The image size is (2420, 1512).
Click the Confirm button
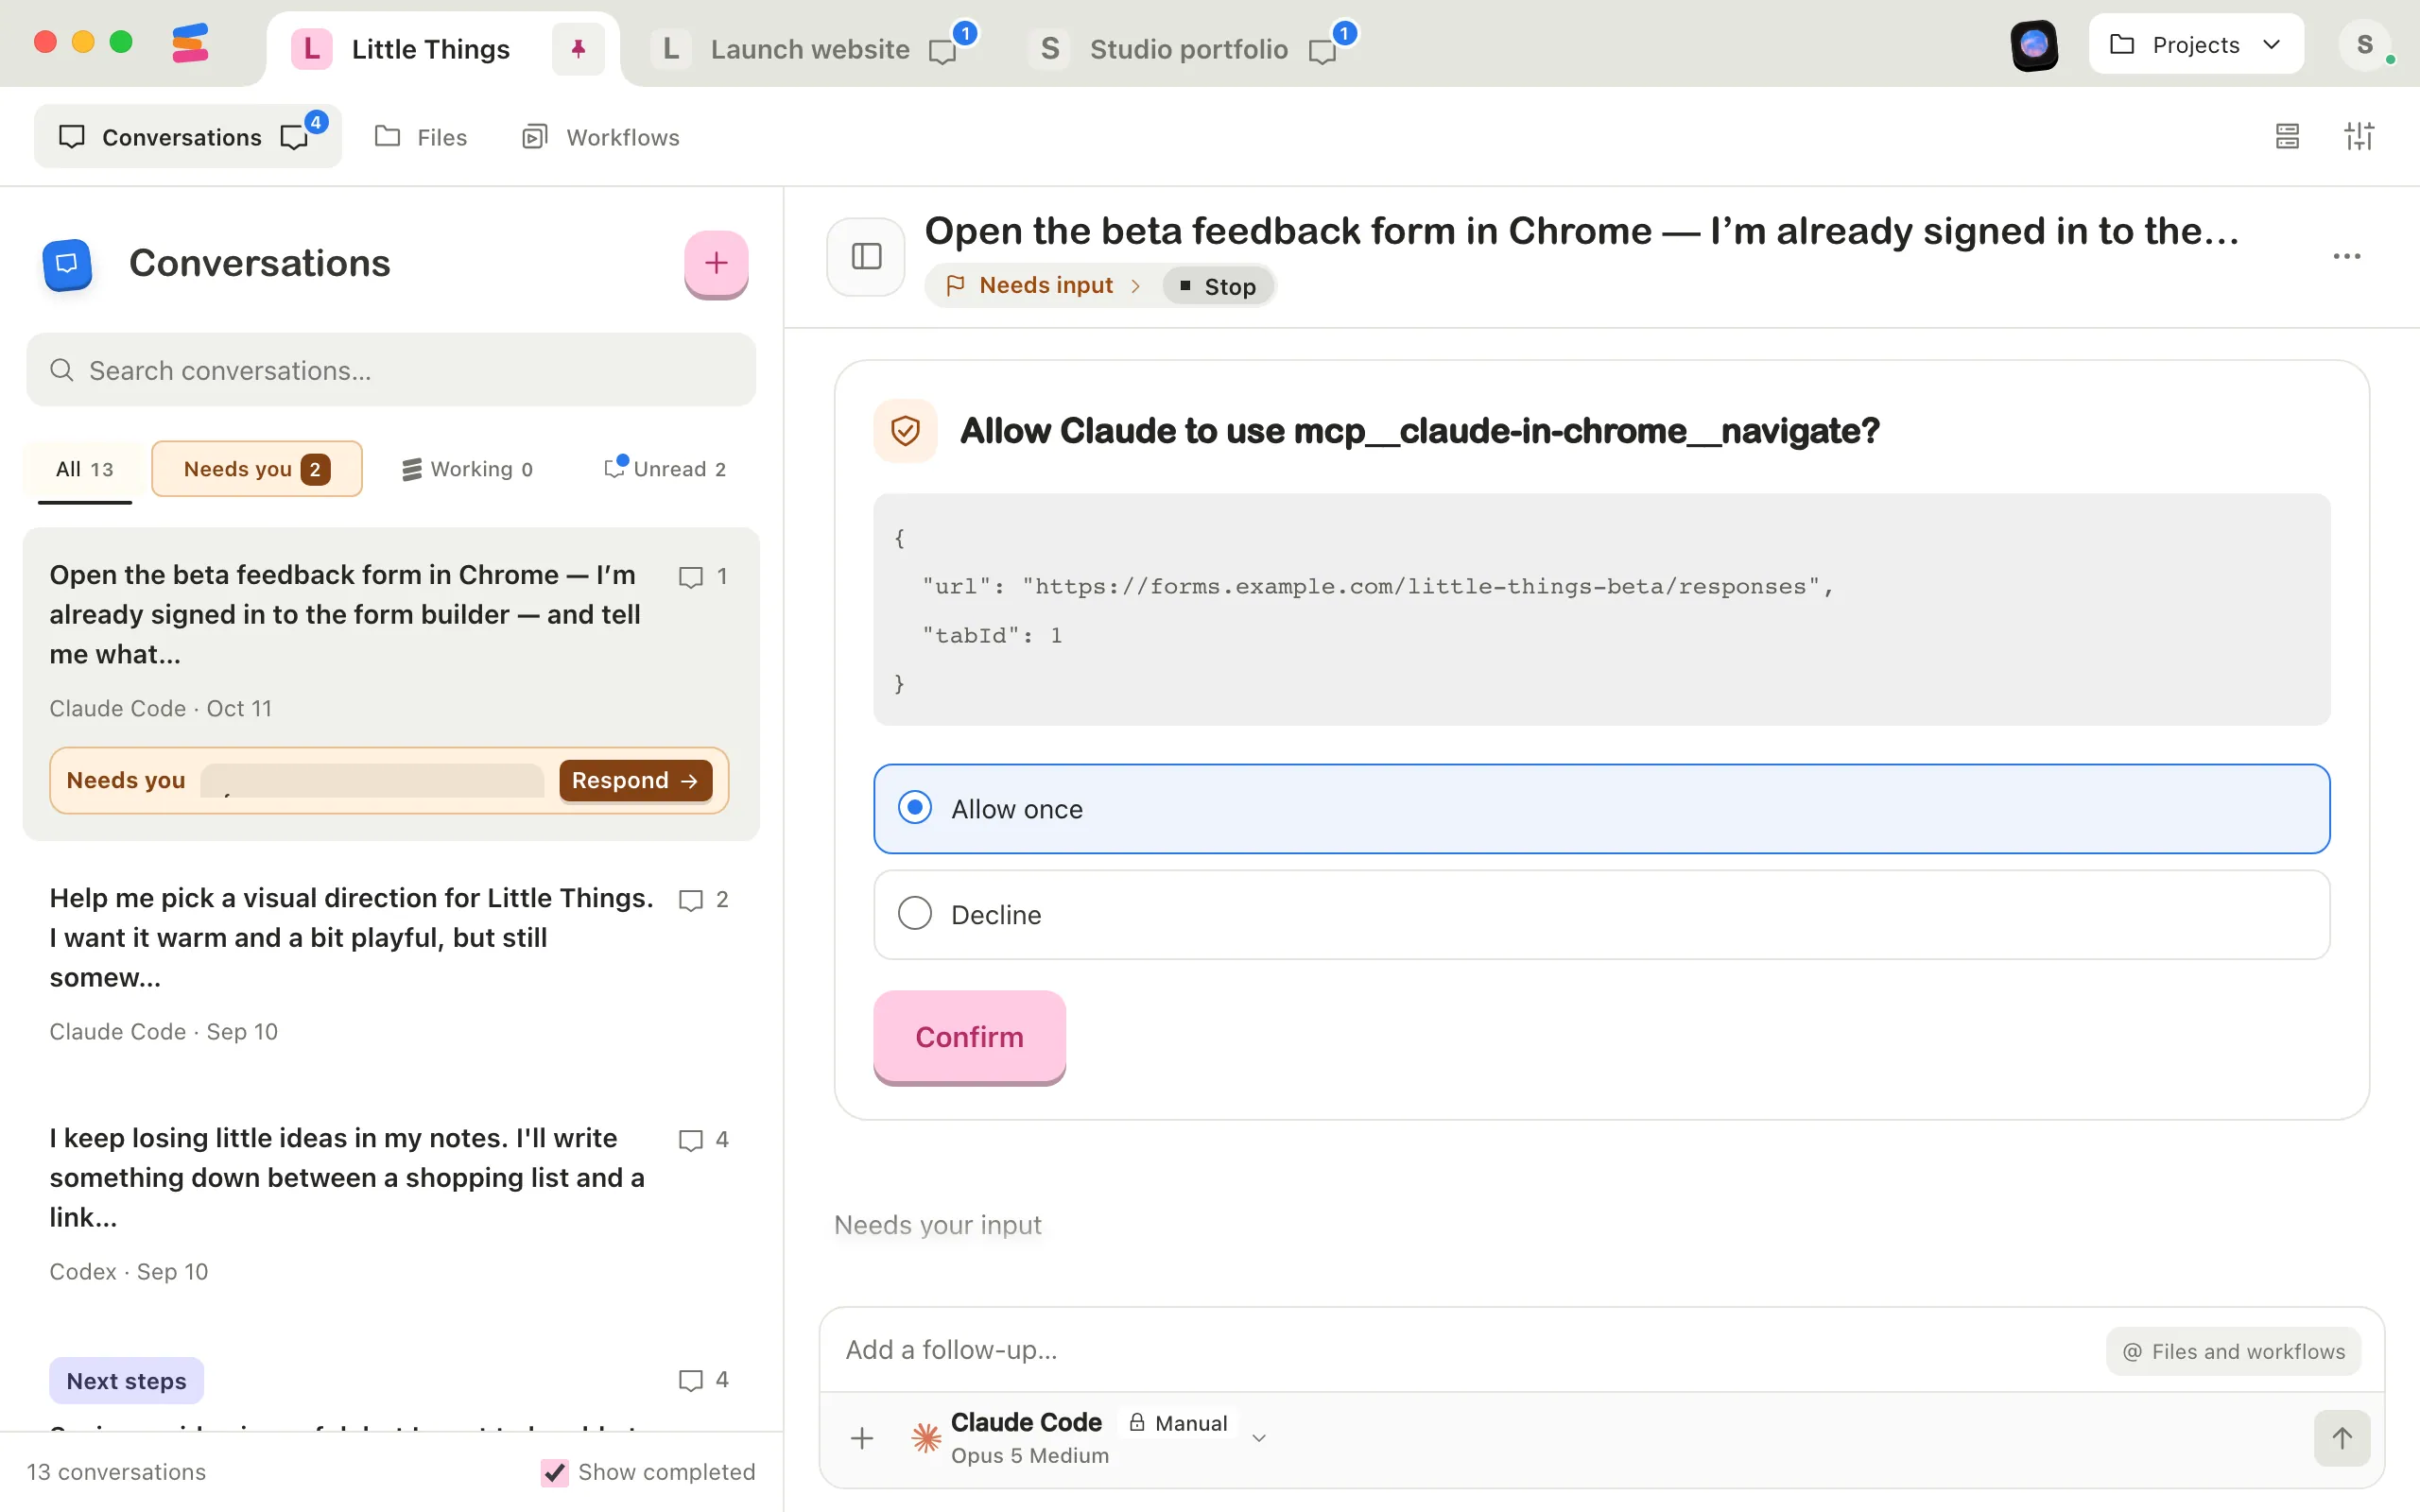click(969, 1037)
